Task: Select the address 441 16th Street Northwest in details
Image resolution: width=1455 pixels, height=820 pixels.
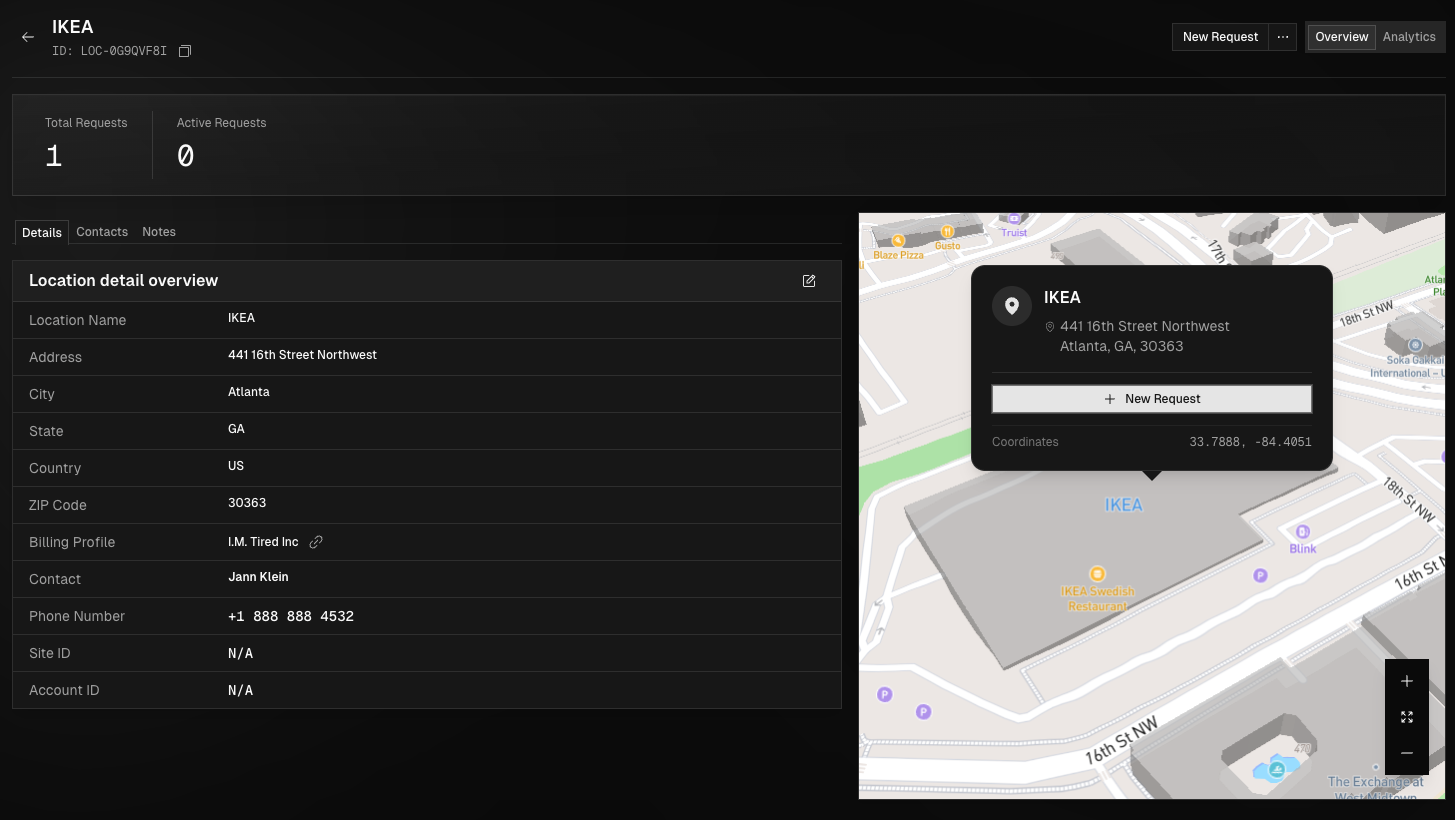Action: click(x=302, y=355)
